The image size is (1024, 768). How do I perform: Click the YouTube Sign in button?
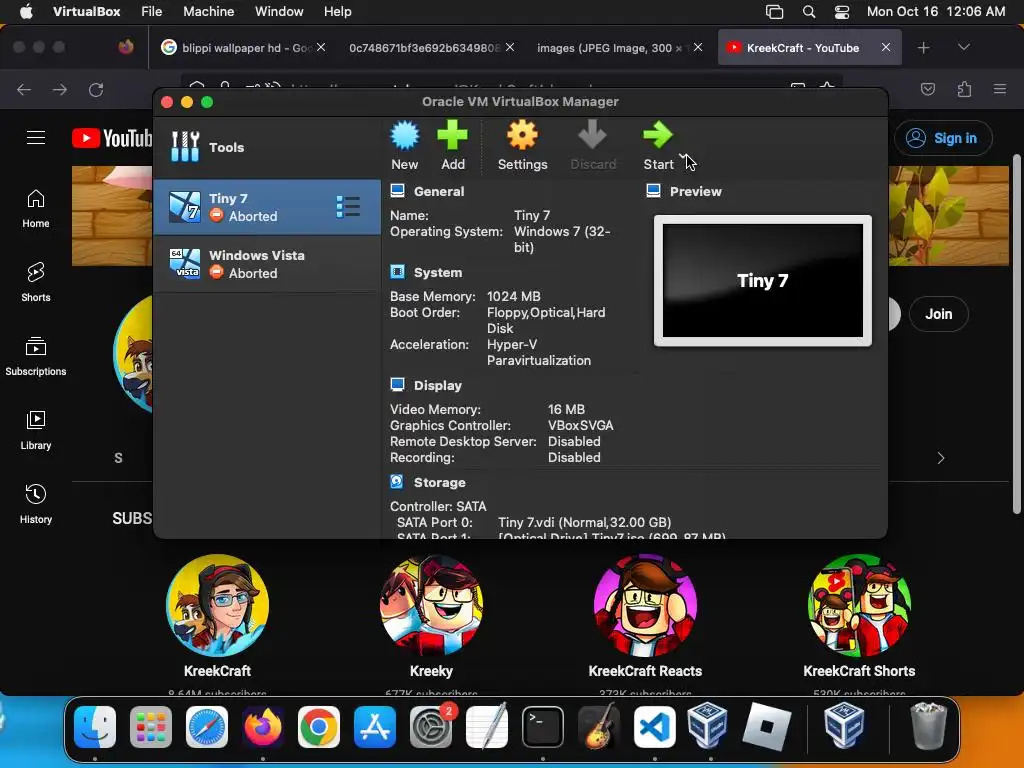tap(943, 138)
